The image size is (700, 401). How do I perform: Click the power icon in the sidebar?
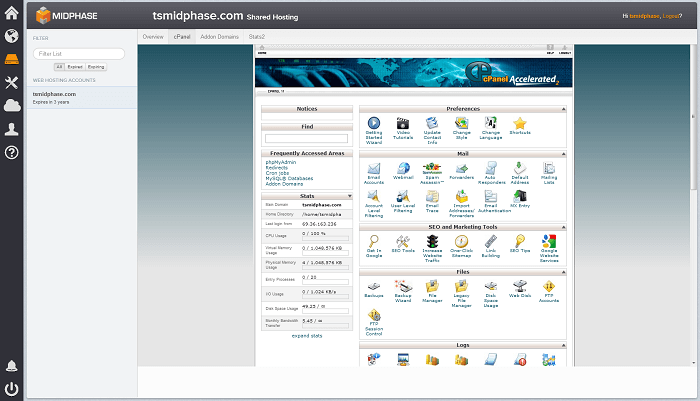click(12, 389)
